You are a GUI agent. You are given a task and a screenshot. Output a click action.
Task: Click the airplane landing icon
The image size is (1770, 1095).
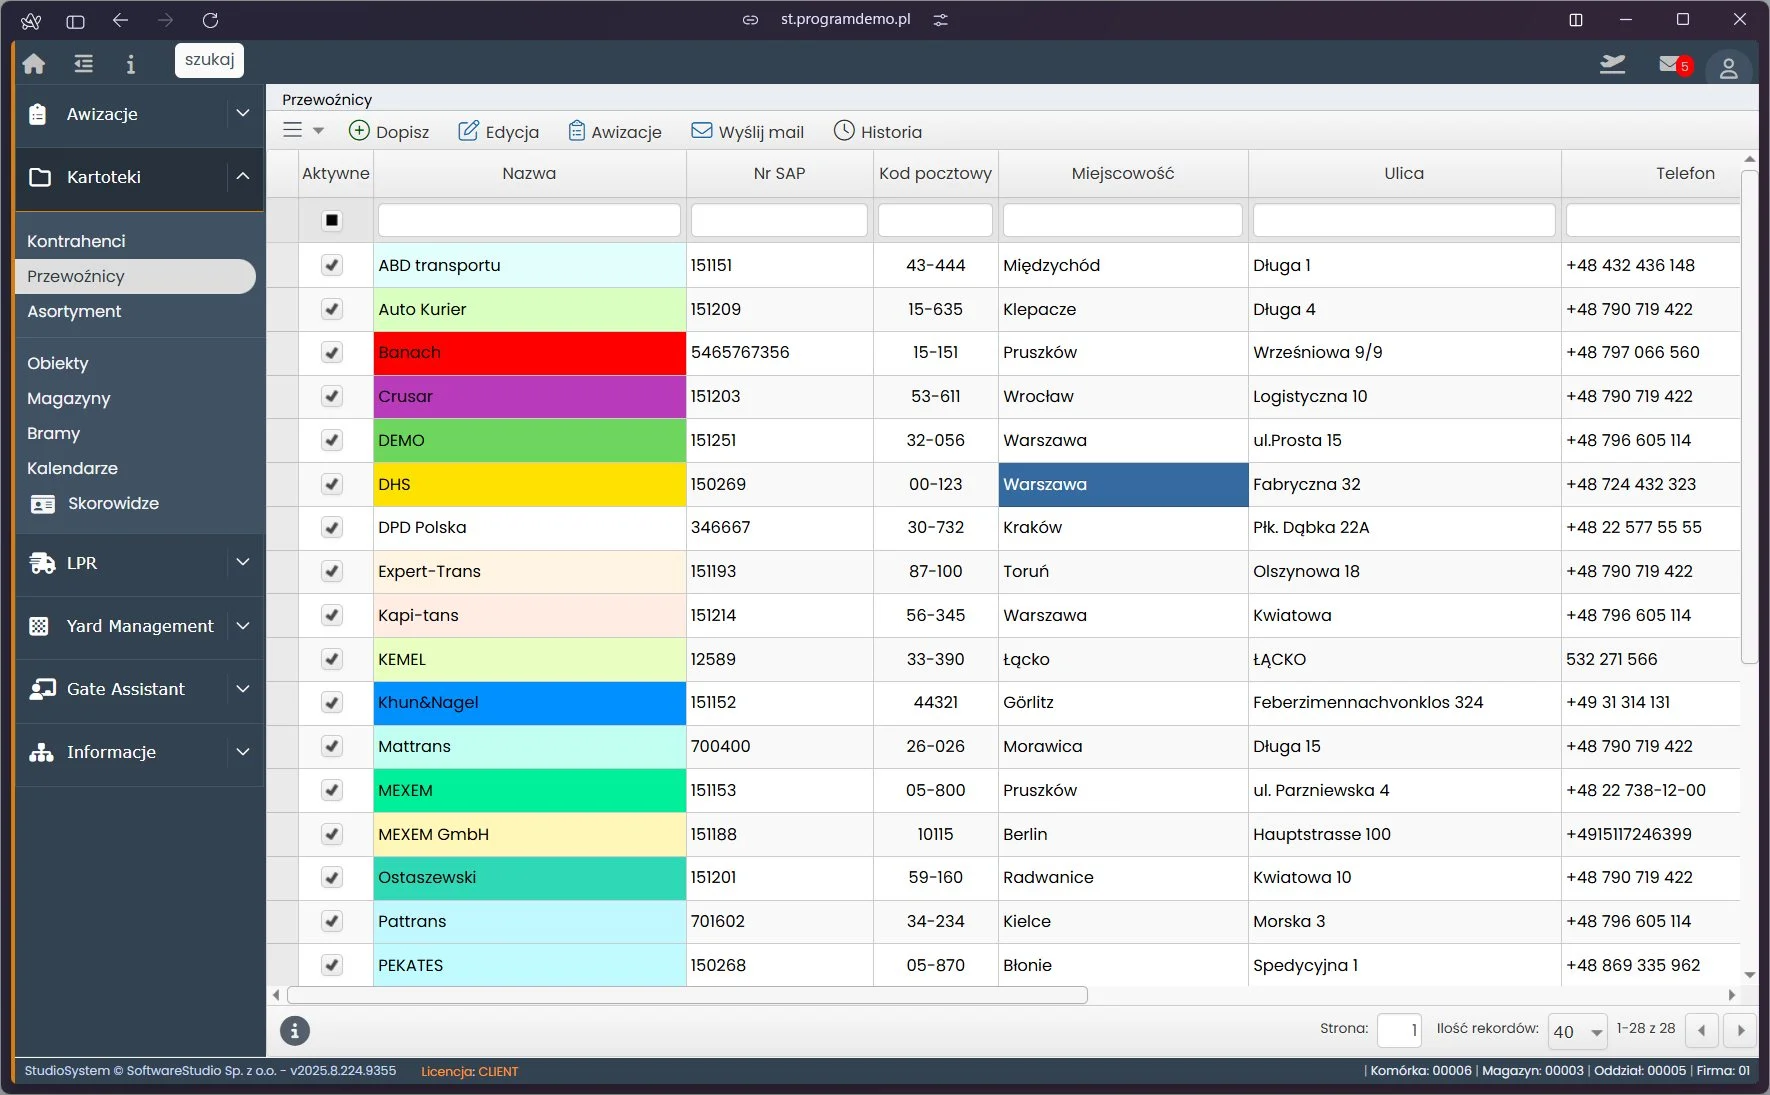(1612, 64)
